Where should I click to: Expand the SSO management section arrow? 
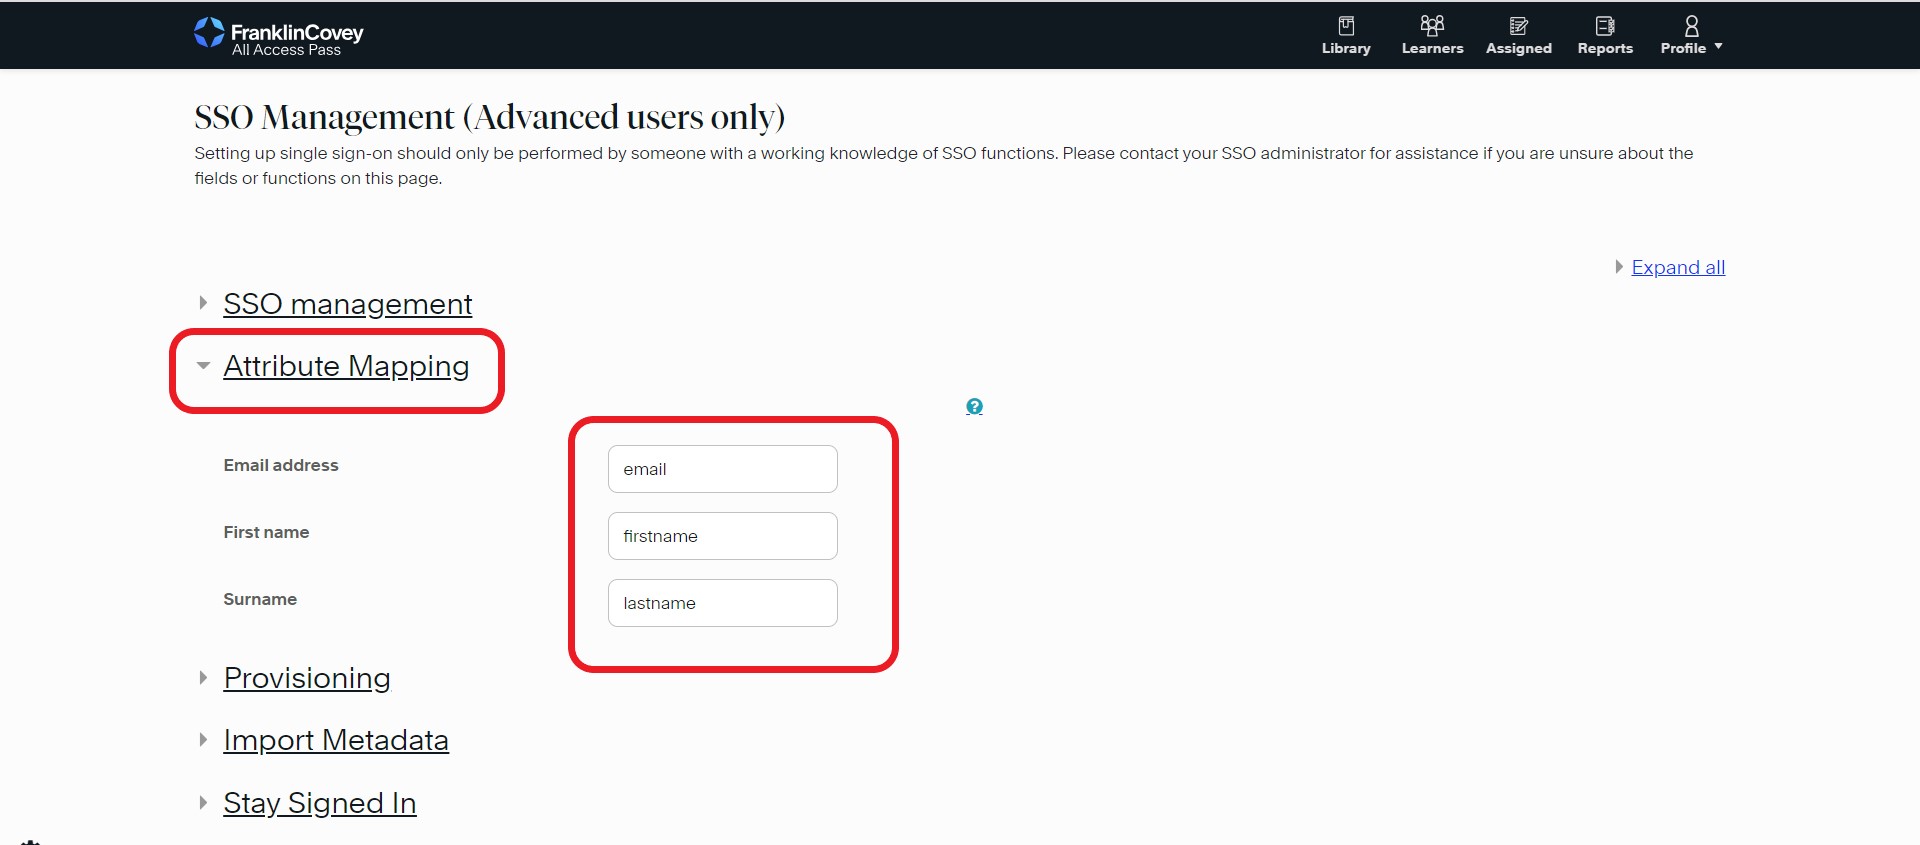[x=203, y=303]
